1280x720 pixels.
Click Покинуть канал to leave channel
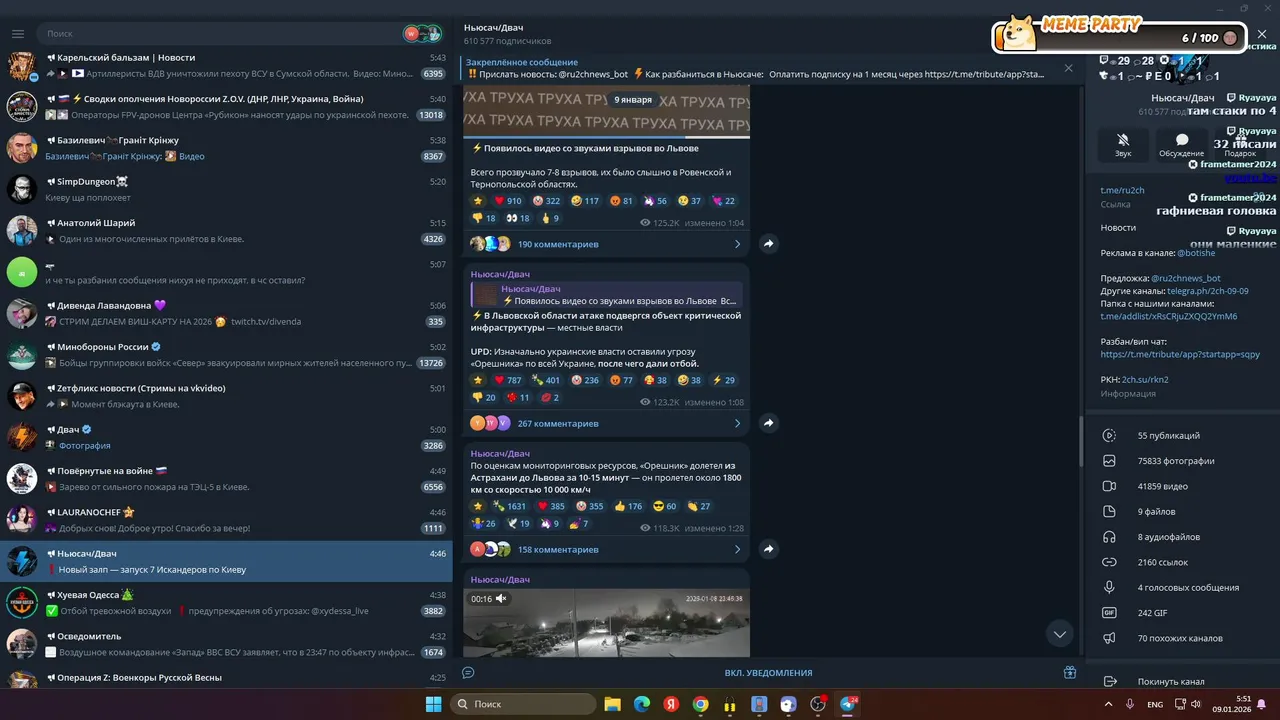[1170, 682]
